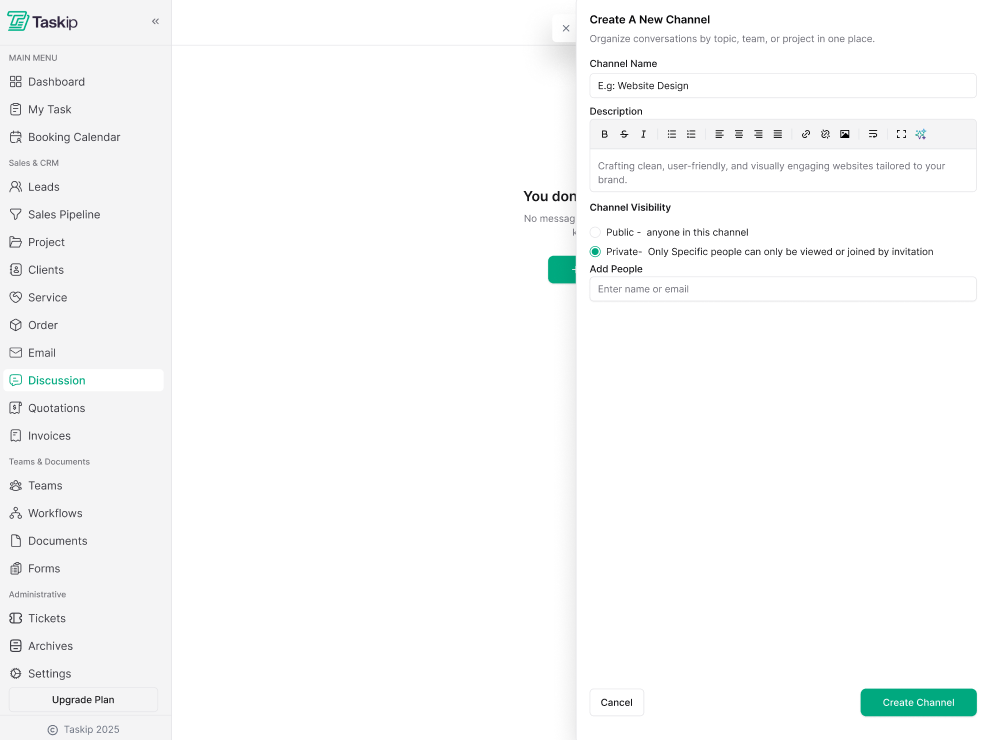Center align the description text
The image size is (989, 740).
(739, 134)
